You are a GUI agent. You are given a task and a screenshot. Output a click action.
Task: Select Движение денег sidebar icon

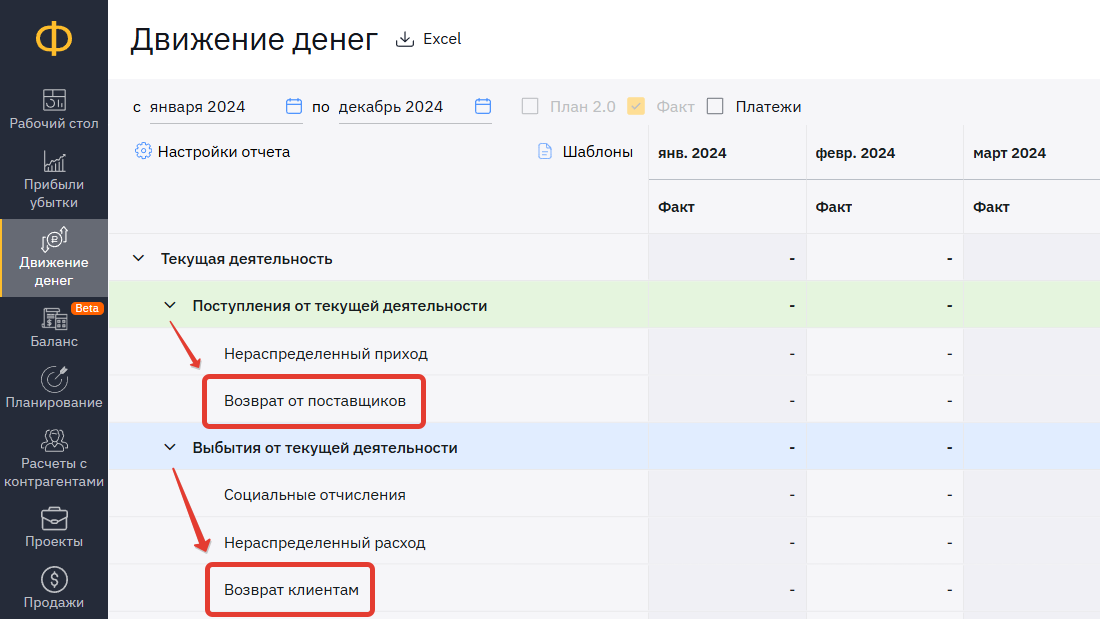click(x=54, y=239)
